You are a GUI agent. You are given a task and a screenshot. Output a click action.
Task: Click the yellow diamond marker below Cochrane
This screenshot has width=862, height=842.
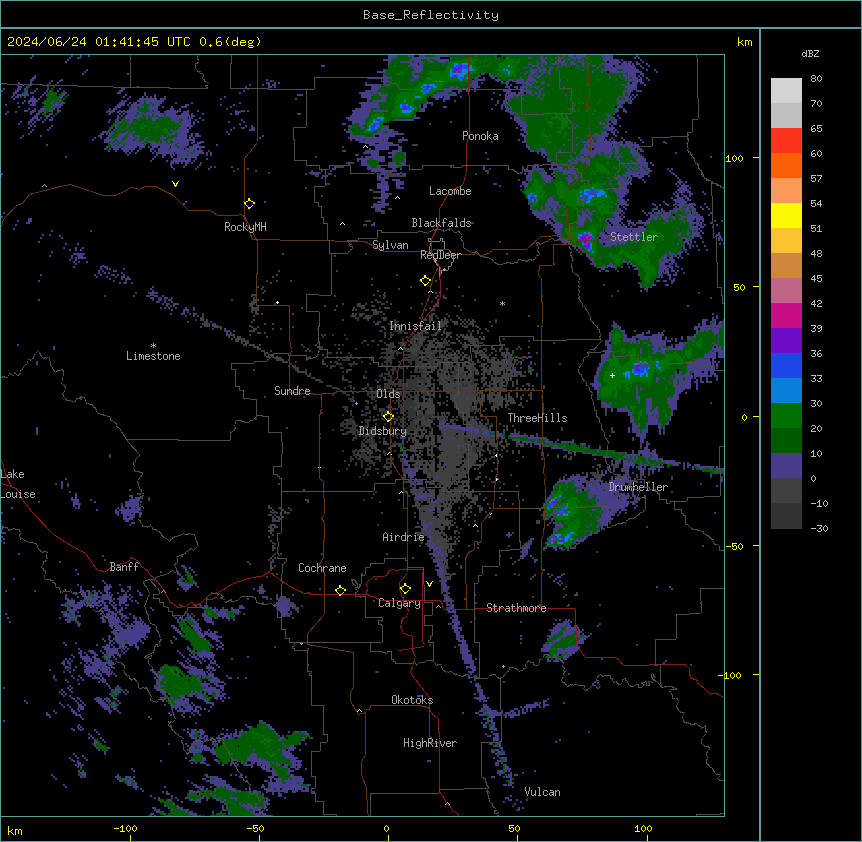(x=340, y=591)
